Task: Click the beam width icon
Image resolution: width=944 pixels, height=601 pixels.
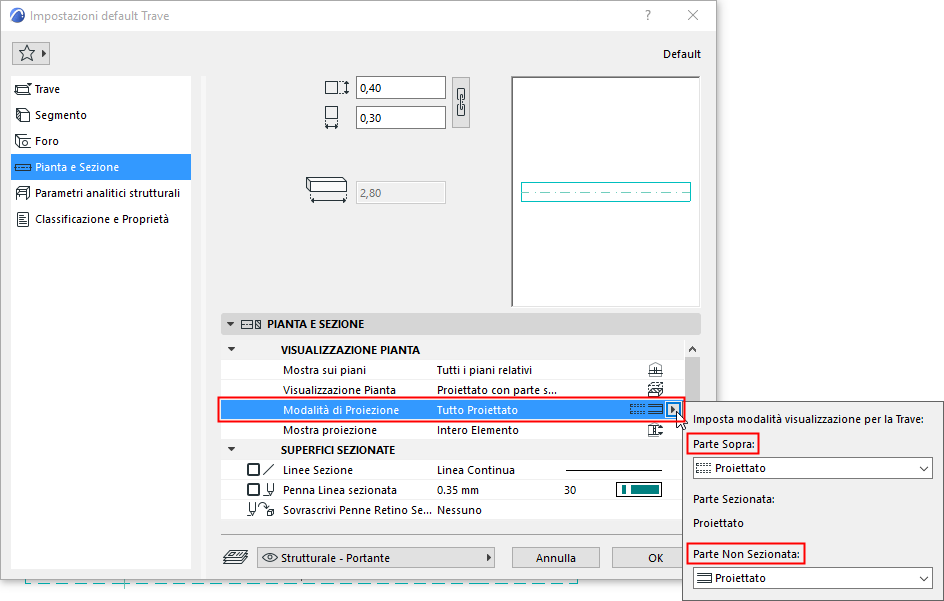Action: 331,117
